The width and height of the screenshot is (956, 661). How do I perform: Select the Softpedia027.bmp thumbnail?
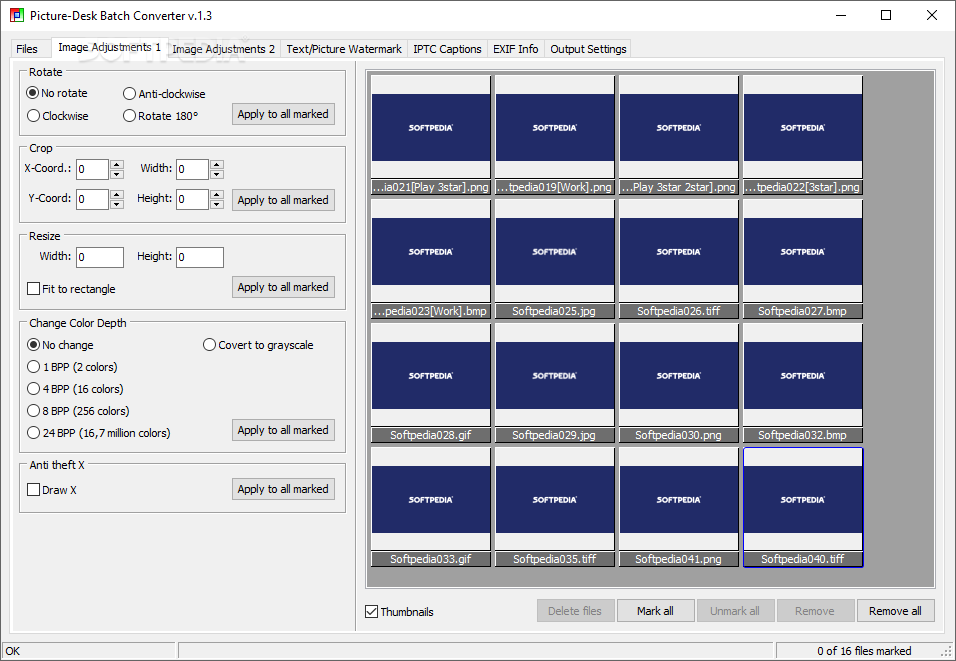803,259
